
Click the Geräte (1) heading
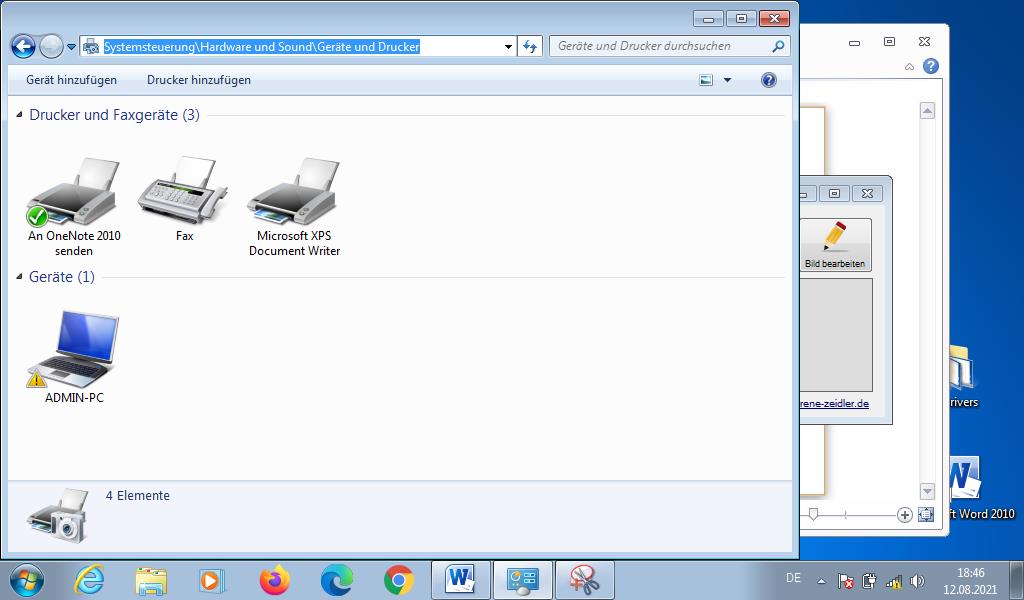tap(62, 277)
